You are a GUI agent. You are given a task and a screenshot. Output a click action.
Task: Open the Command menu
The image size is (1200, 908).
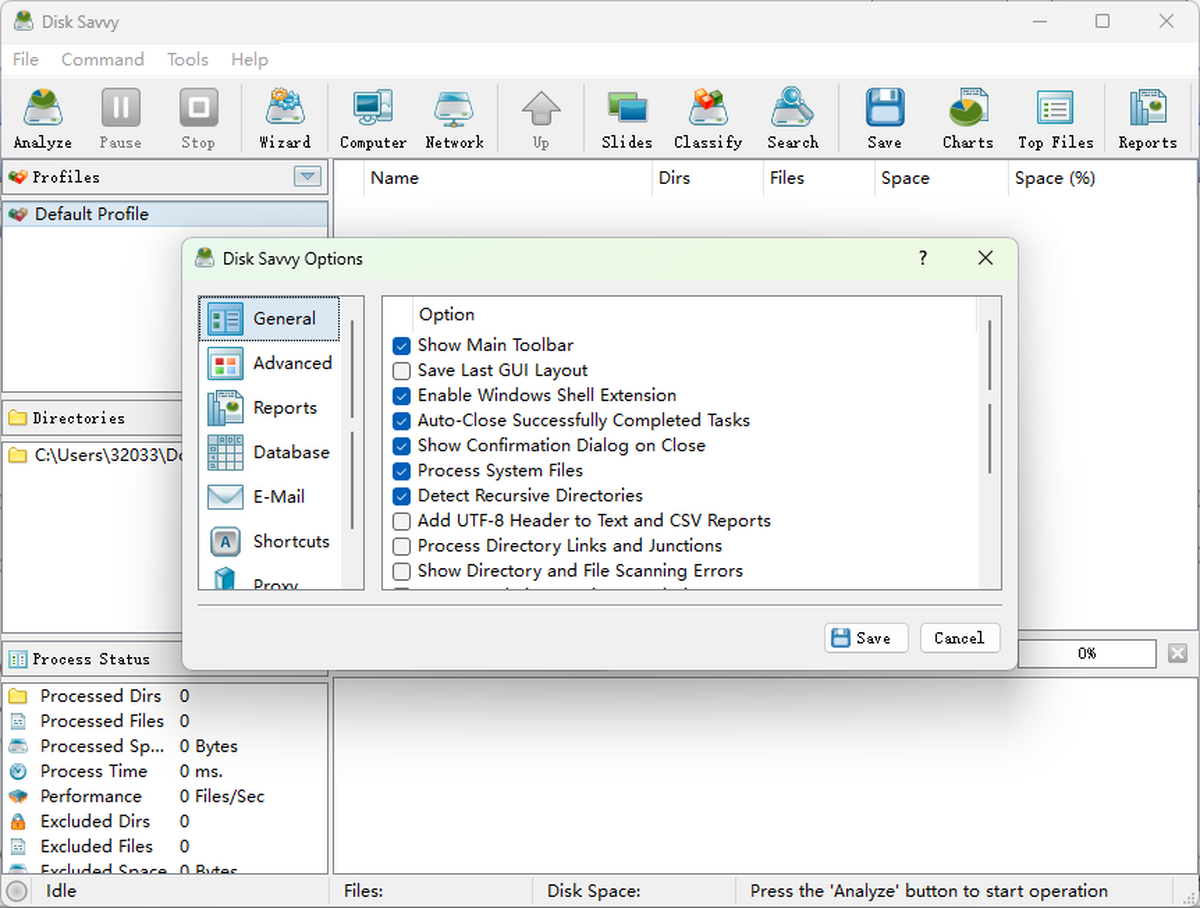point(102,60)
